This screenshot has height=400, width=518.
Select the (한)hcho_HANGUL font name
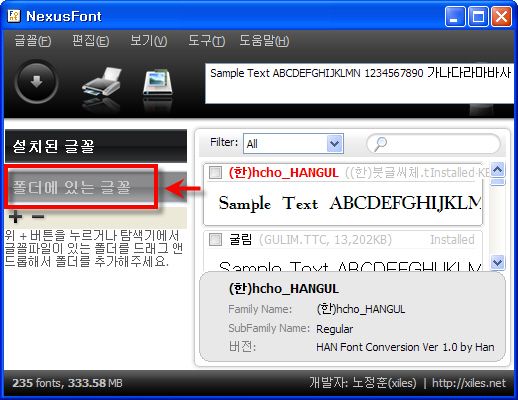283,173
